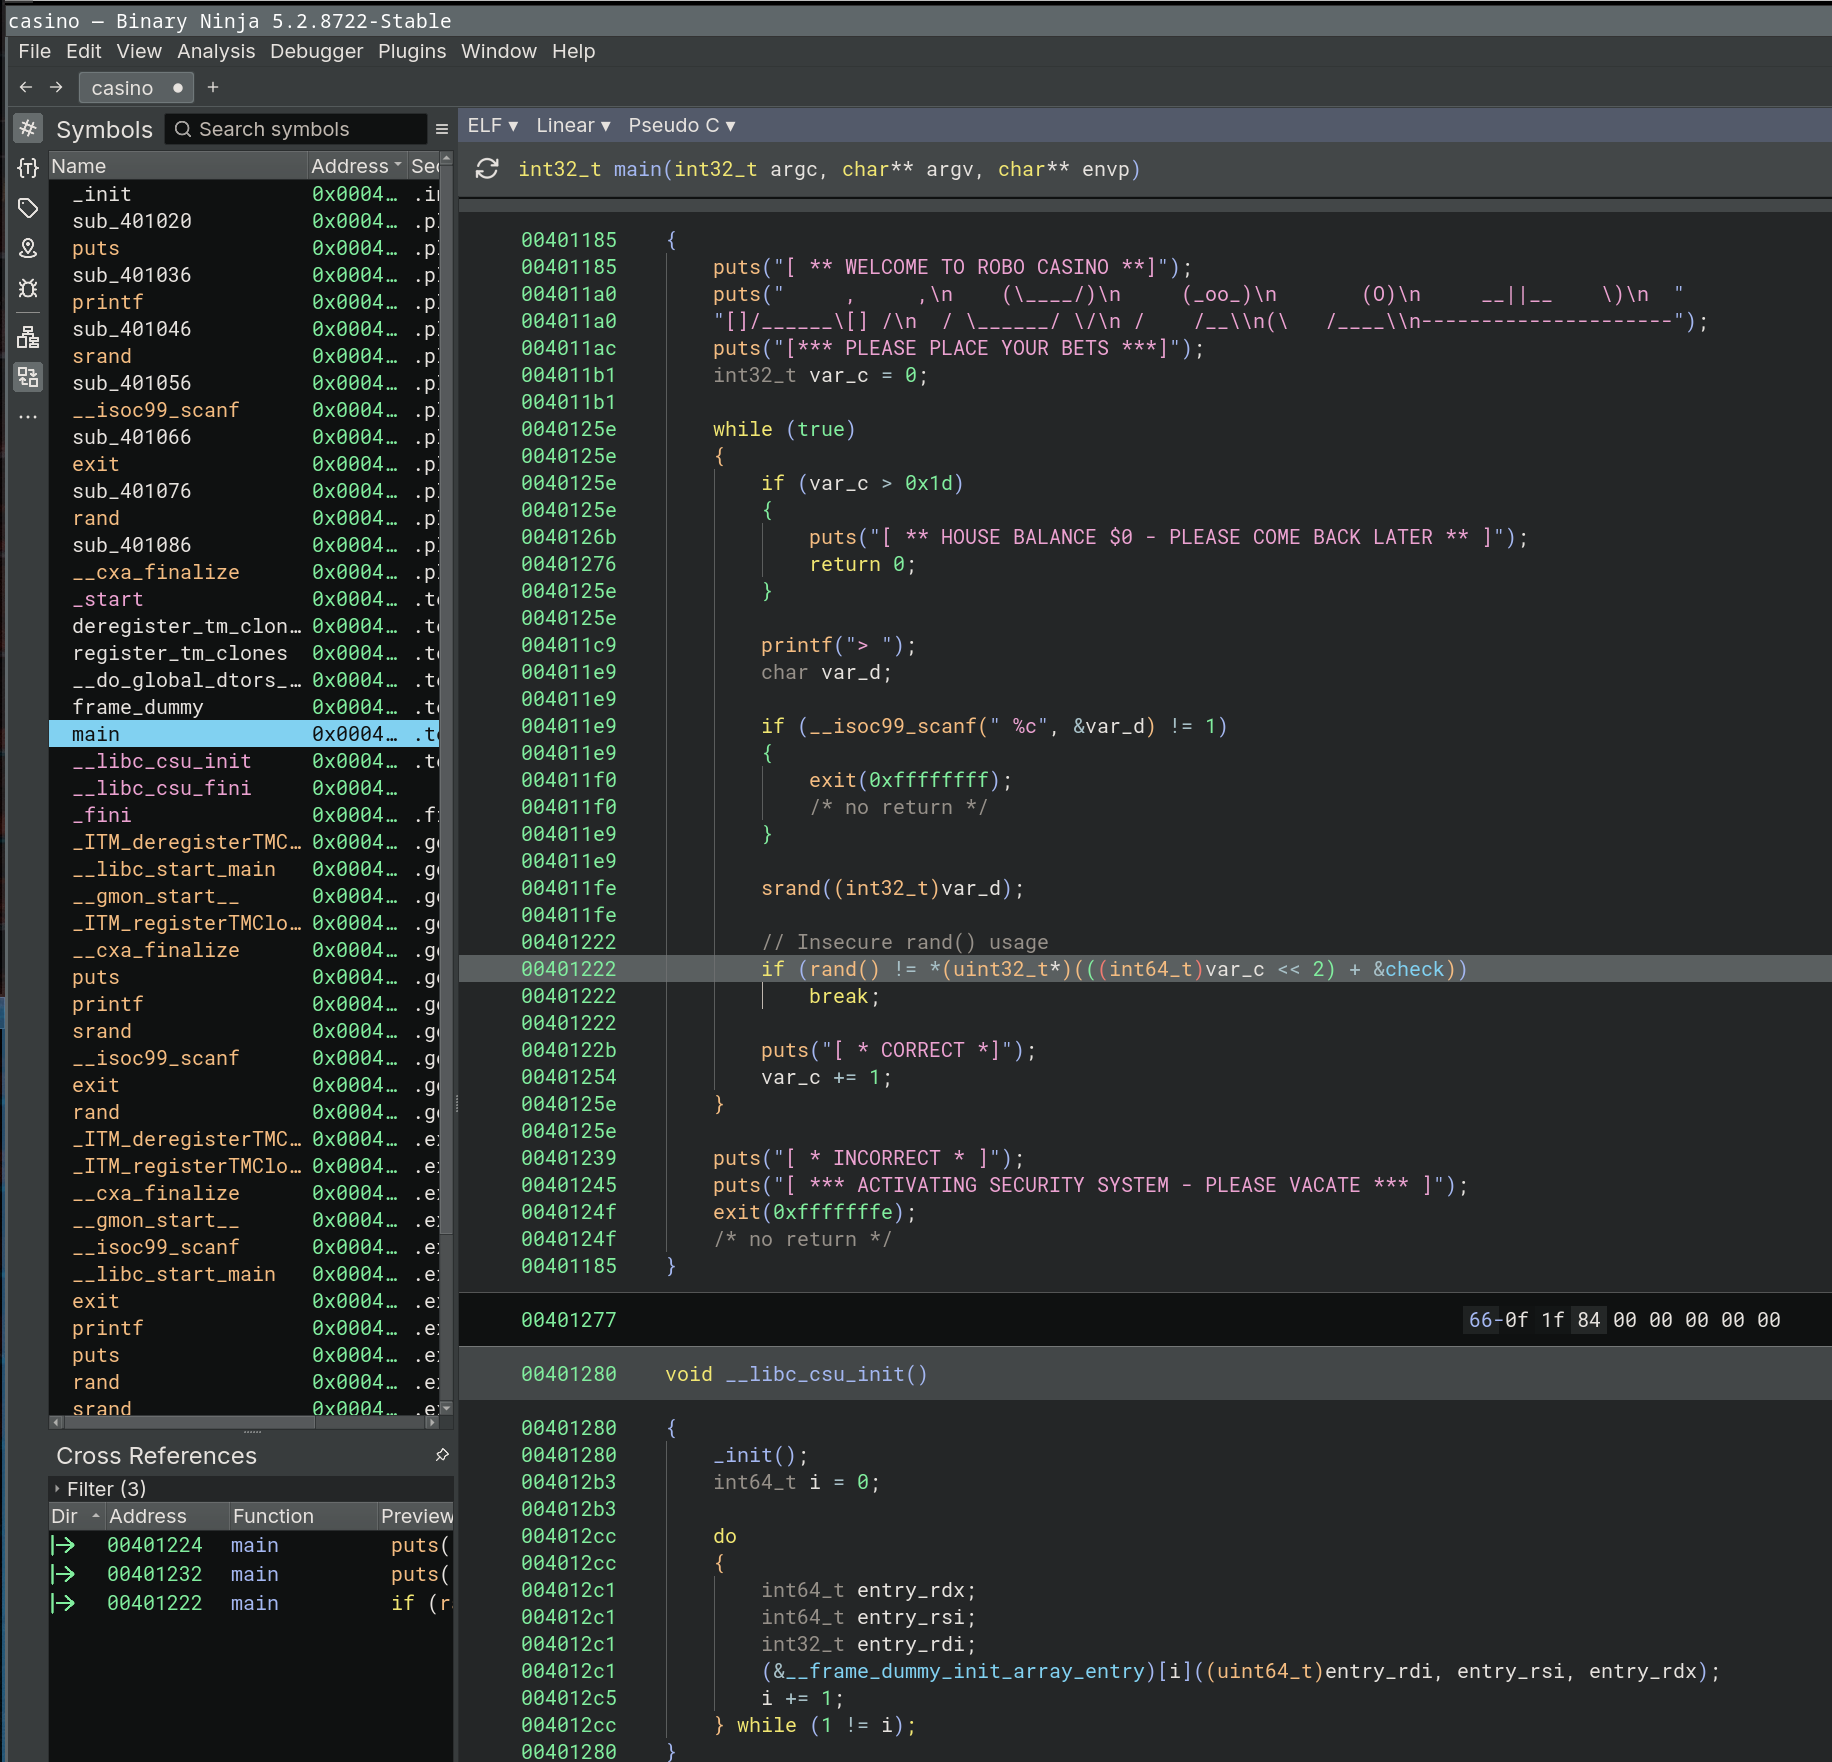Select __libc_csu_init in the symbols list

[x=161, y=761]
